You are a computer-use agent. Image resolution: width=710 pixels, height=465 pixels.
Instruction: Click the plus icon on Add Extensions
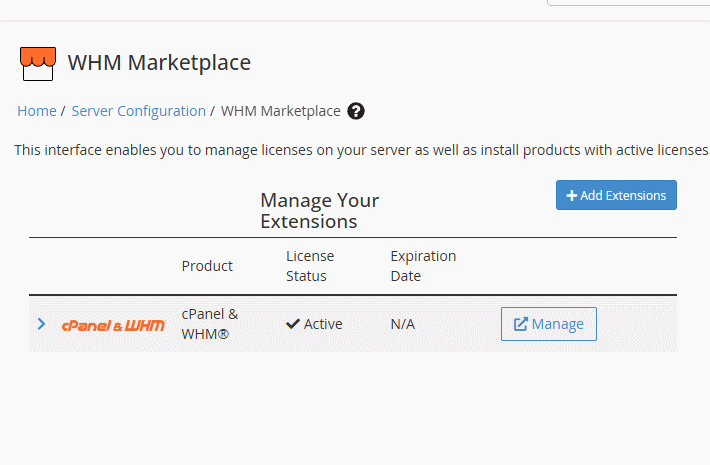[571, 196]
